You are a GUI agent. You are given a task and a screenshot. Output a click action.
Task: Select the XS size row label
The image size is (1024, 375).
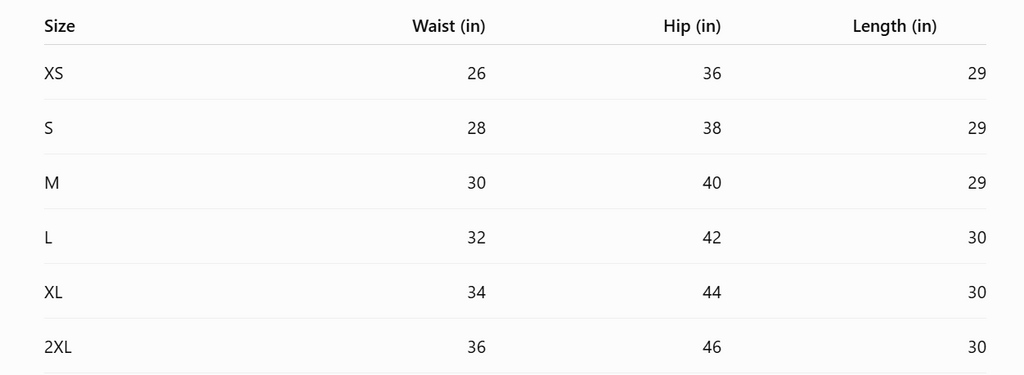point(54,73)
